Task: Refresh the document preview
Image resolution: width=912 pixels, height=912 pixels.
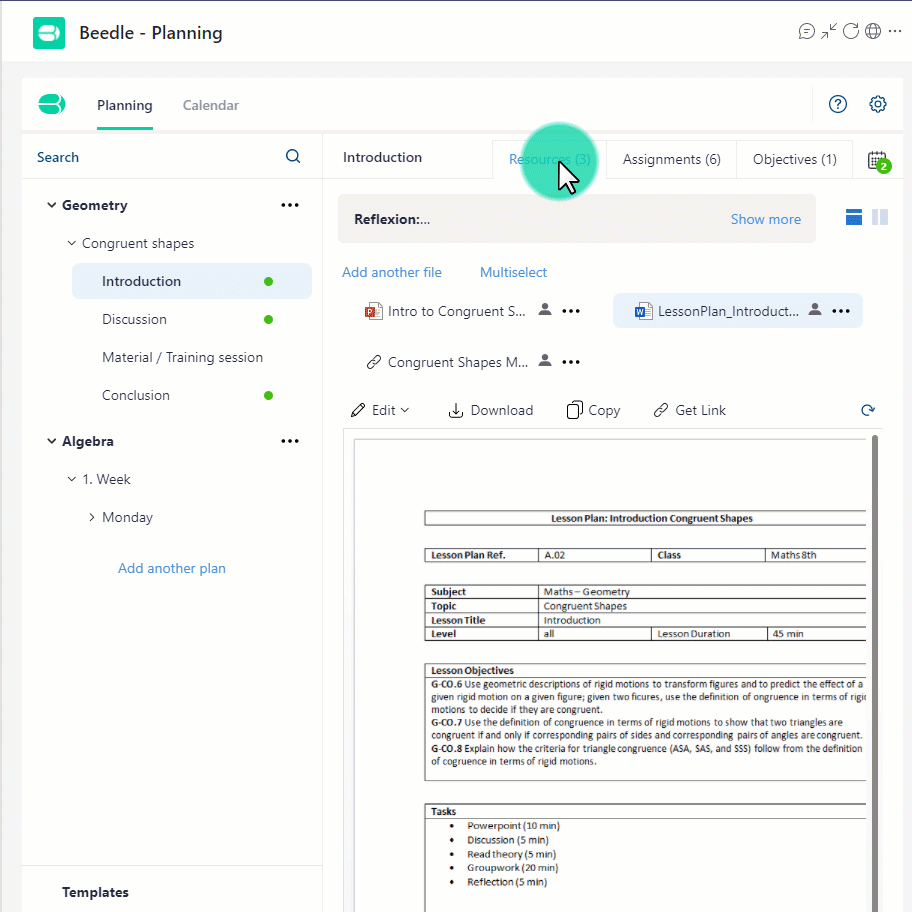Action: [868, 410]
